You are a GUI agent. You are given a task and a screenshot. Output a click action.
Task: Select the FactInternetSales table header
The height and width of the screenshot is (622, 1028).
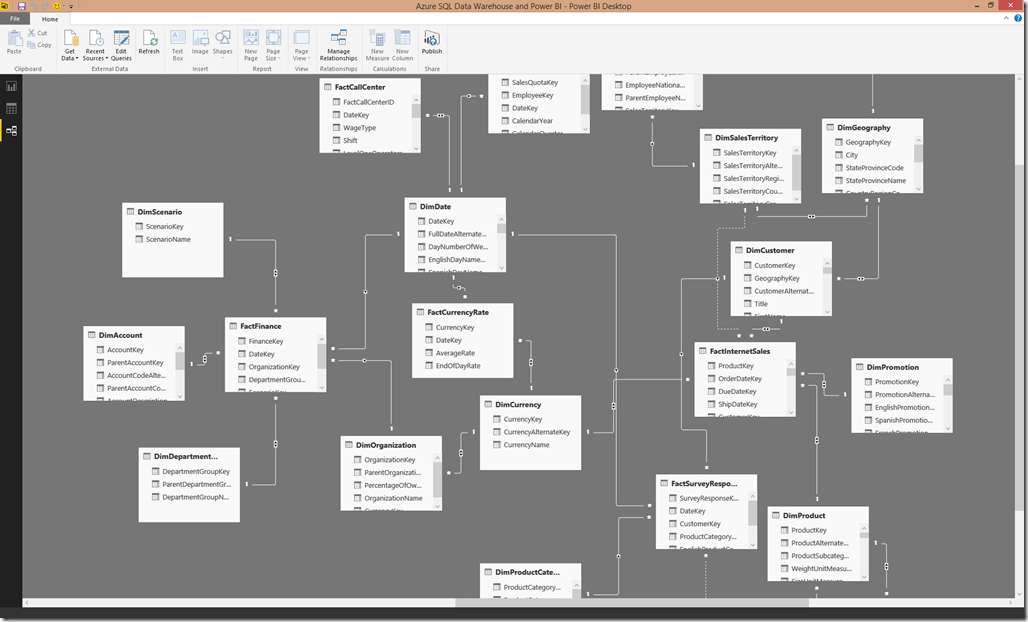745,351
